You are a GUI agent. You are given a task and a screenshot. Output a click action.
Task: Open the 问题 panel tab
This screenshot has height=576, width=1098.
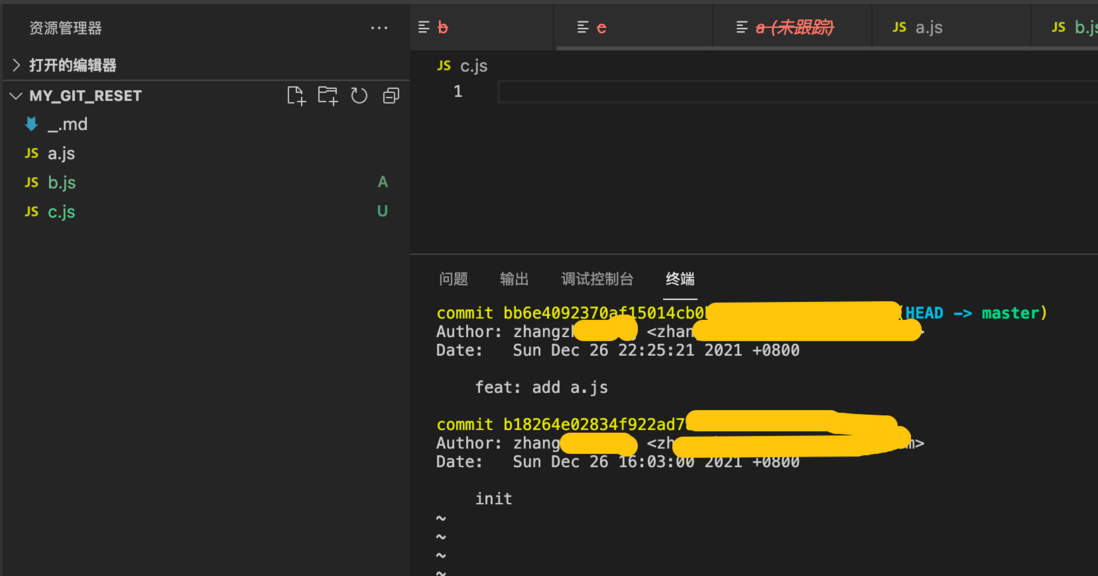pyautogui.click(x=453, y=279)
